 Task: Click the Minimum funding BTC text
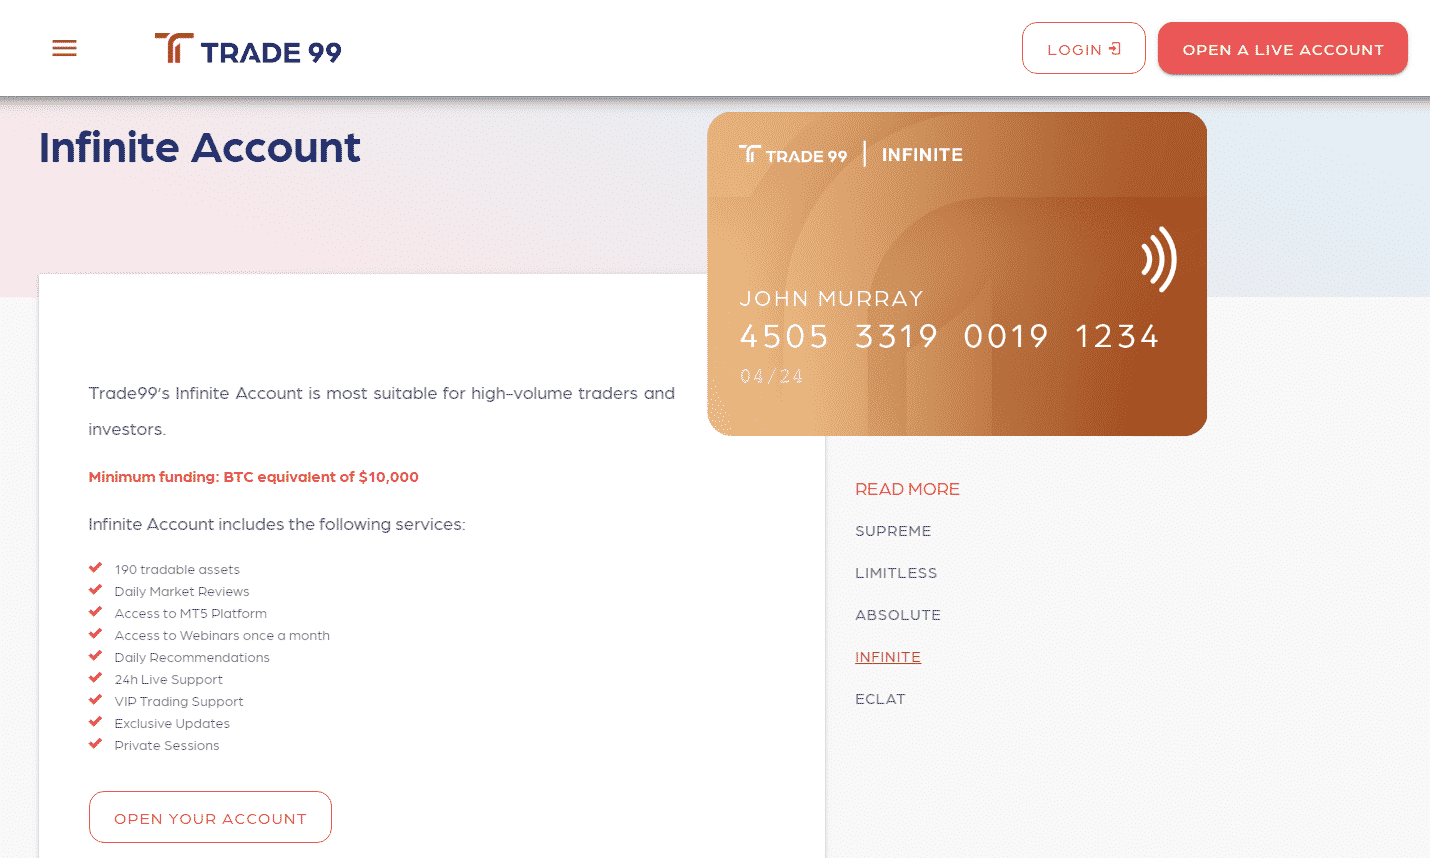click(x=253, y=477)
